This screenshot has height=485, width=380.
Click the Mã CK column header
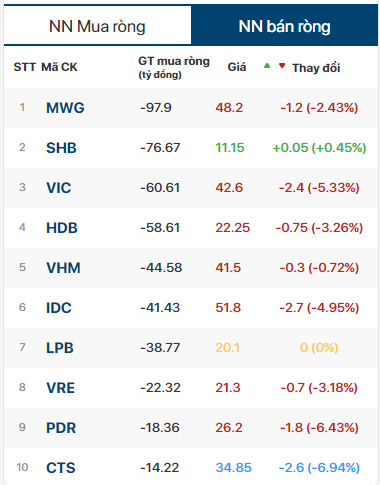click(59, 67)
